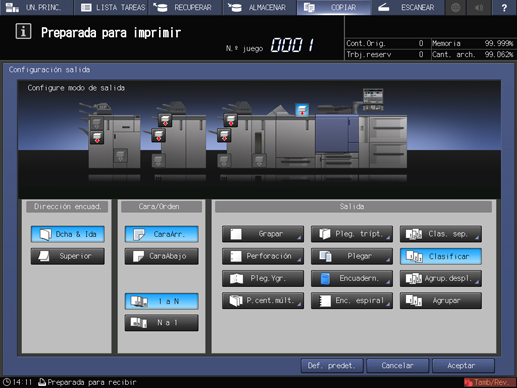
Task: Select lower tray icon on middle finisher
Action: tap(158, 136)
